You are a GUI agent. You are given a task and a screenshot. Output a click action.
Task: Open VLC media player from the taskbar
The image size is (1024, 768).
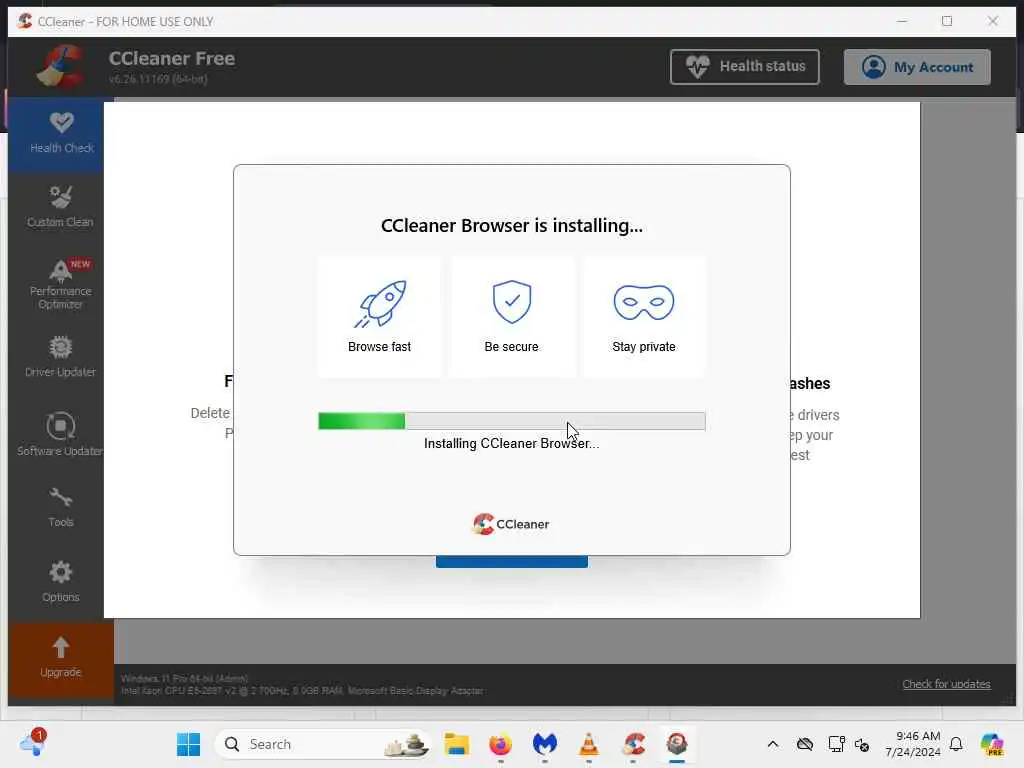(x=589, y=744)
